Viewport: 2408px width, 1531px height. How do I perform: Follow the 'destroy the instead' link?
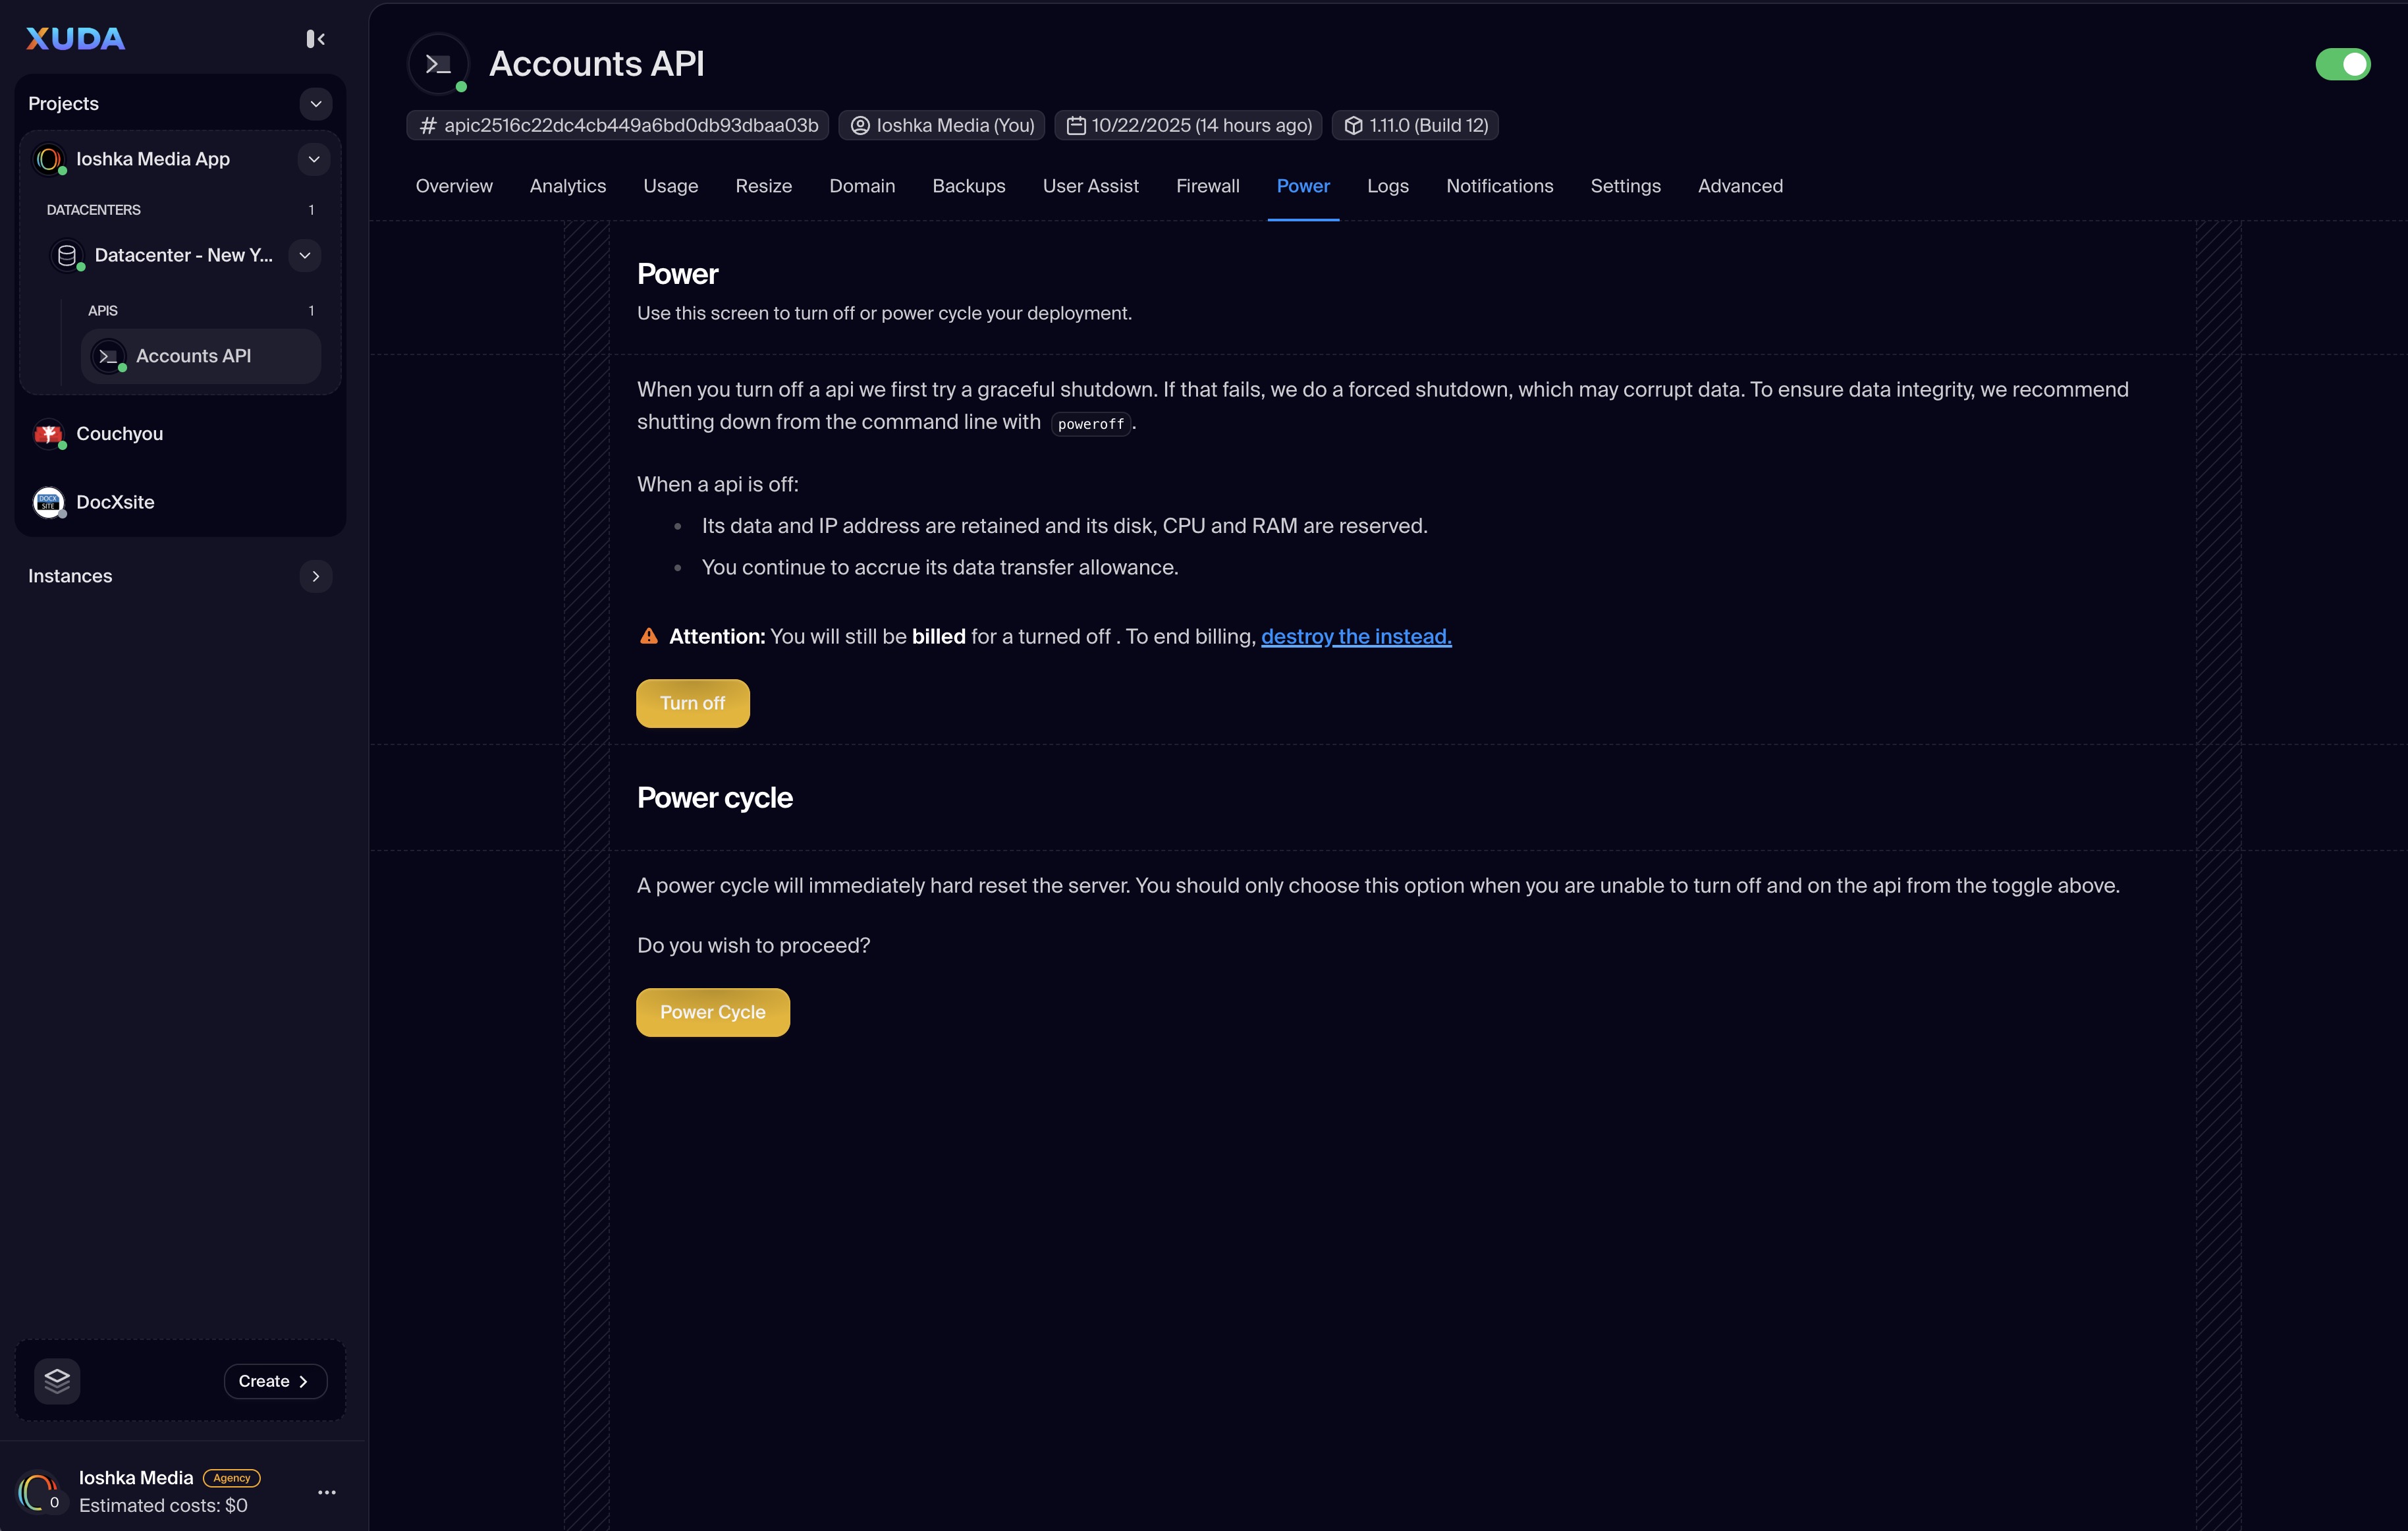point(1355,636)
